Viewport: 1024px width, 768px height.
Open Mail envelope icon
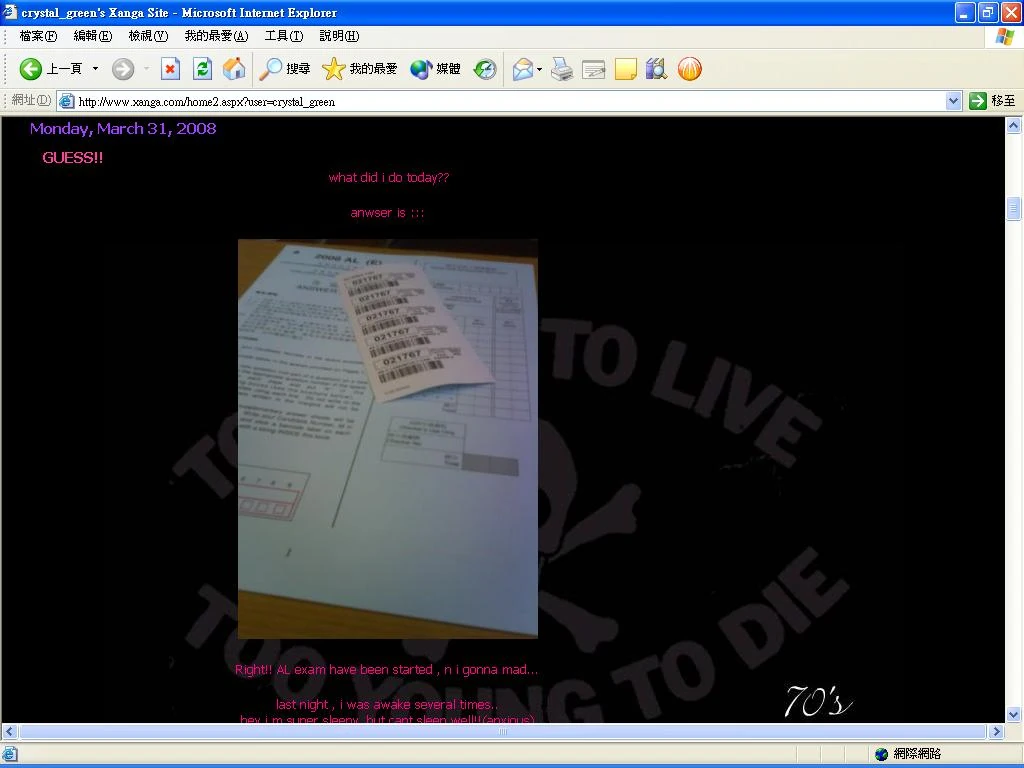(x=523, y=69)
